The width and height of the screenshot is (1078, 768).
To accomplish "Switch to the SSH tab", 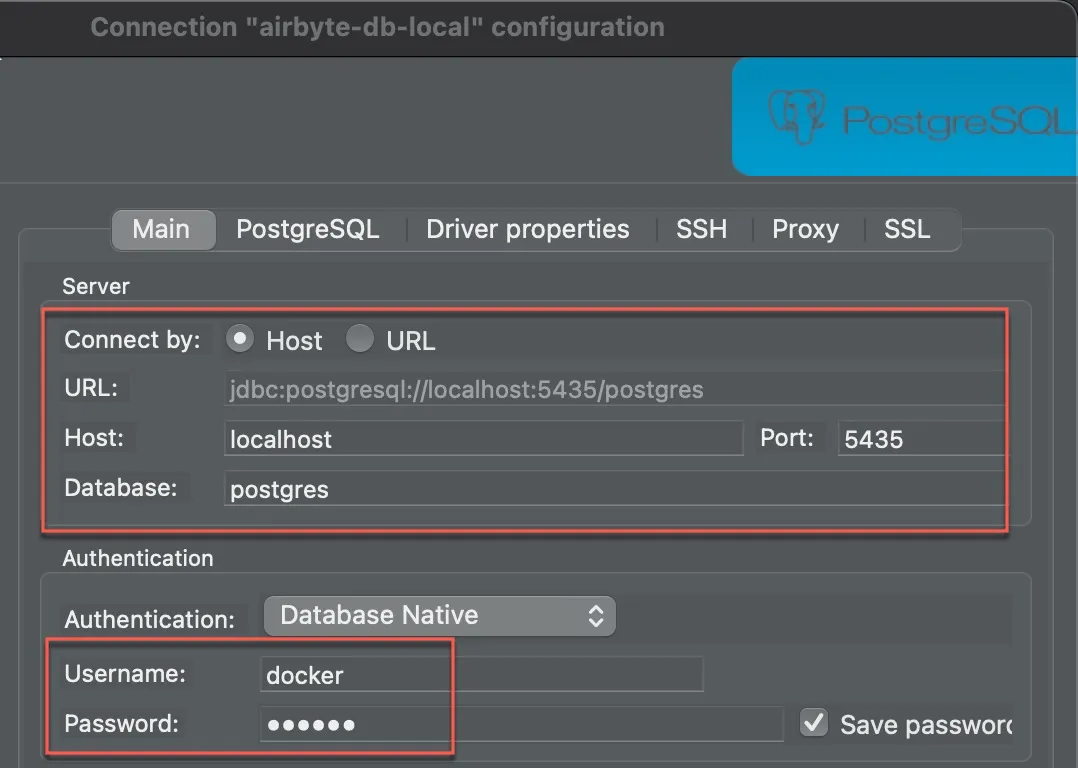I will click(701, 230).
